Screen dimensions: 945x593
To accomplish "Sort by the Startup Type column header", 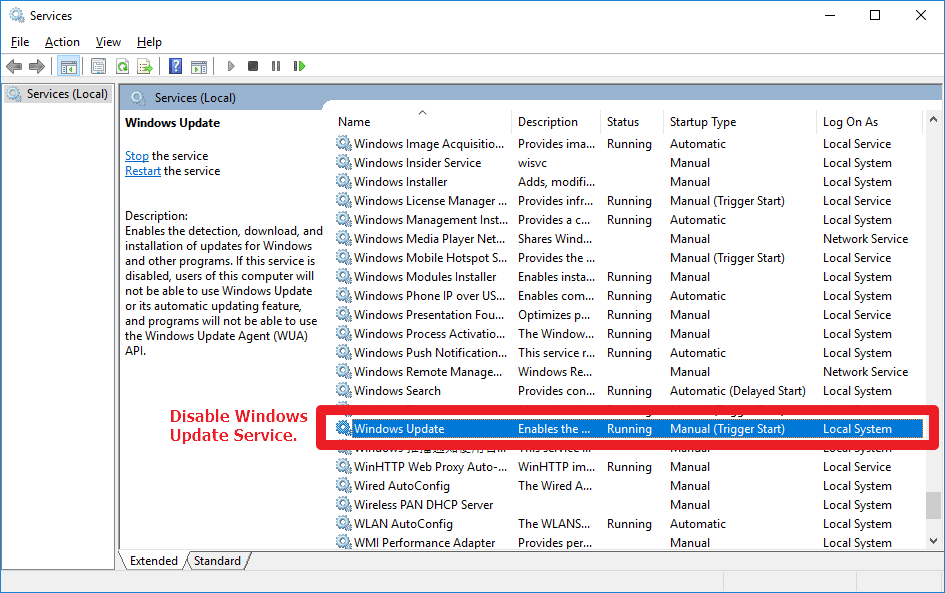I will coord(703,122).
